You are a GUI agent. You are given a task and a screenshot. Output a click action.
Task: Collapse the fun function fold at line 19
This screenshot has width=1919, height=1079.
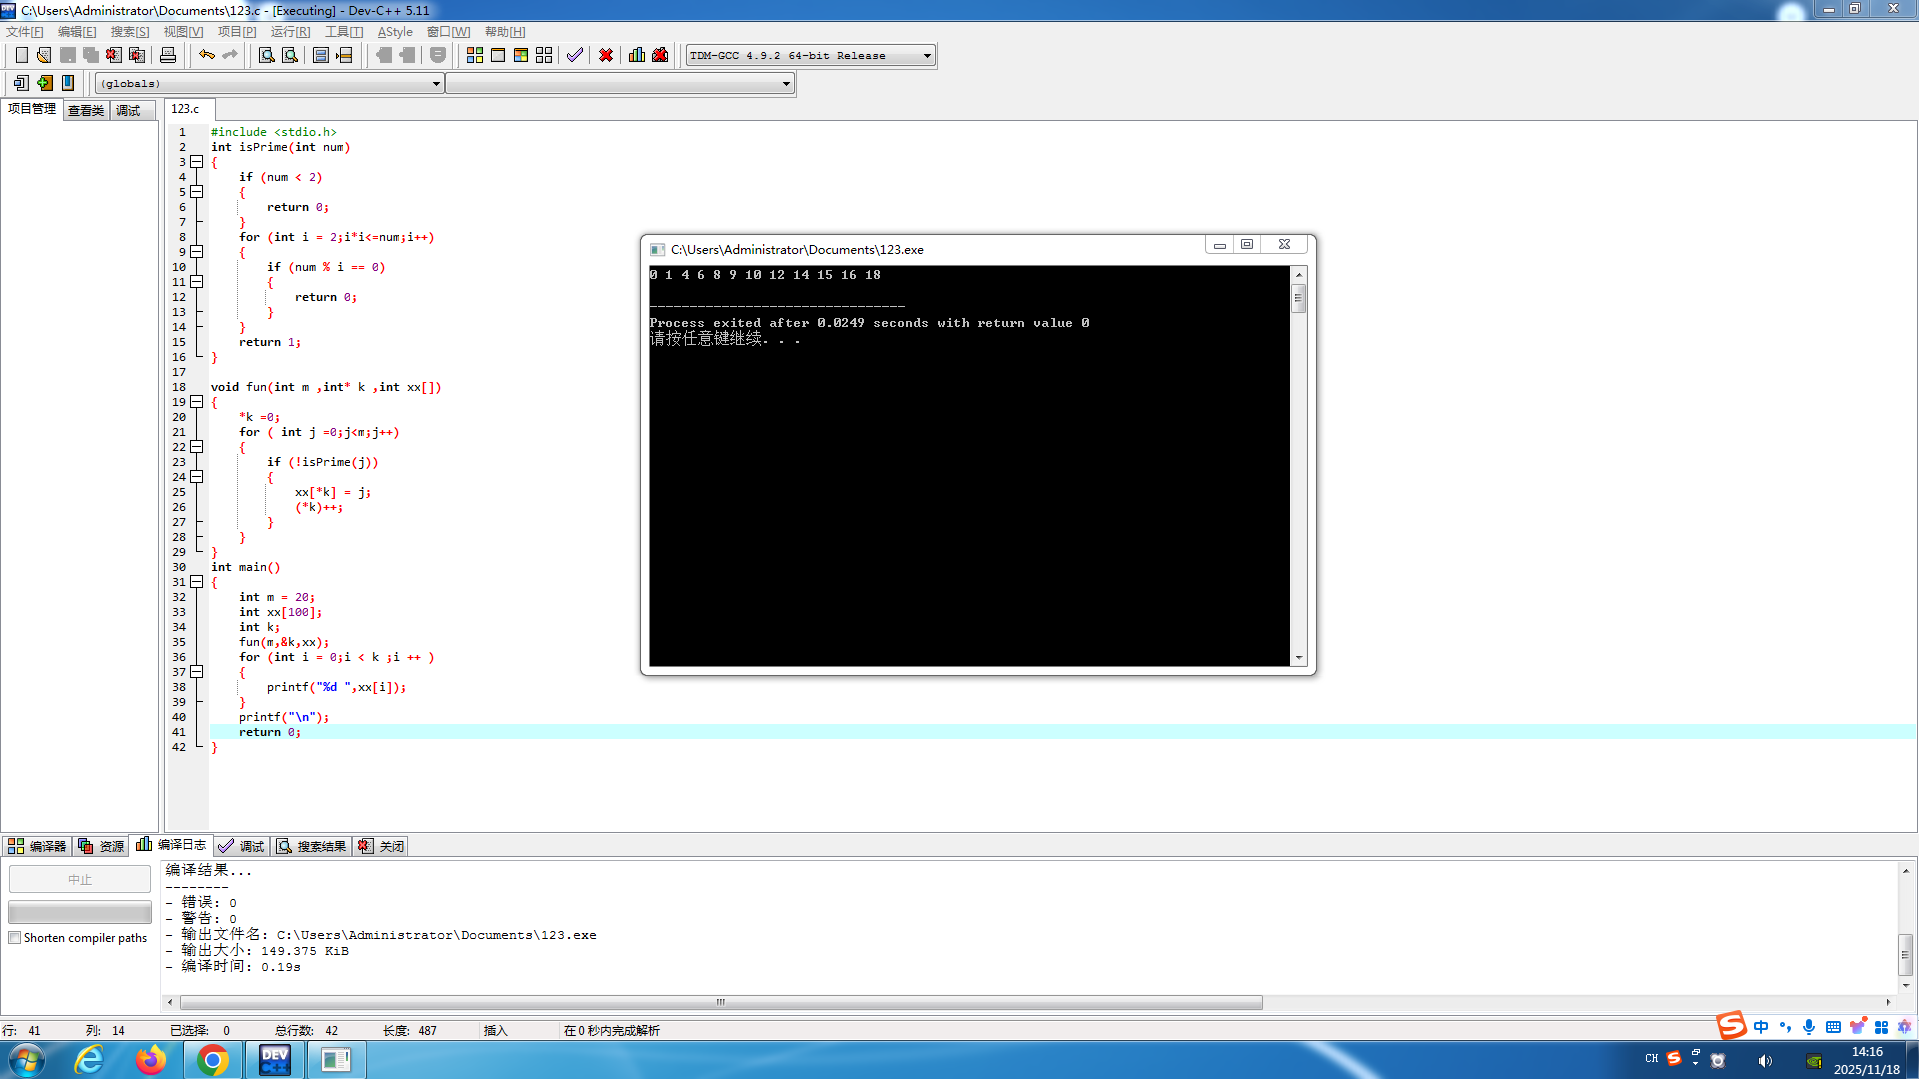coord(197,402)
